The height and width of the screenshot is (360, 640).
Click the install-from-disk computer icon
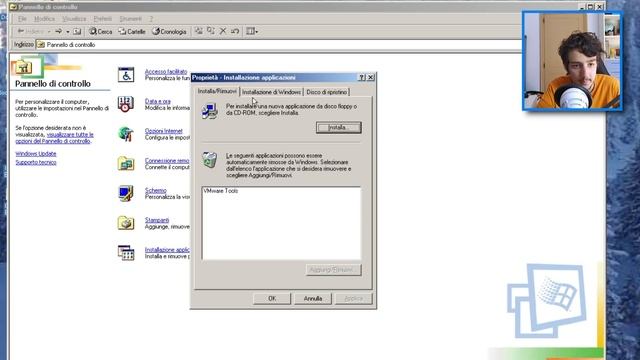[x=210, y=111]
